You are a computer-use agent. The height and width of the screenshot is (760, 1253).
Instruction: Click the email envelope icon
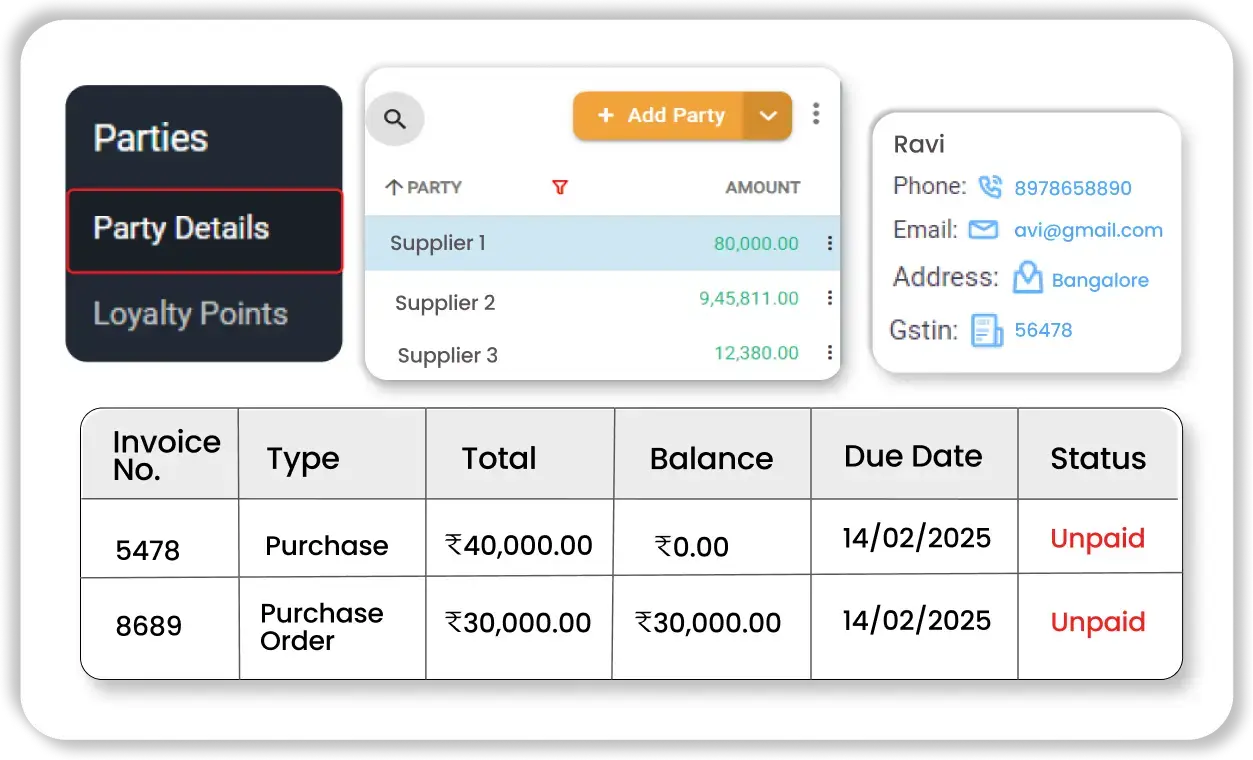point(984,231)
